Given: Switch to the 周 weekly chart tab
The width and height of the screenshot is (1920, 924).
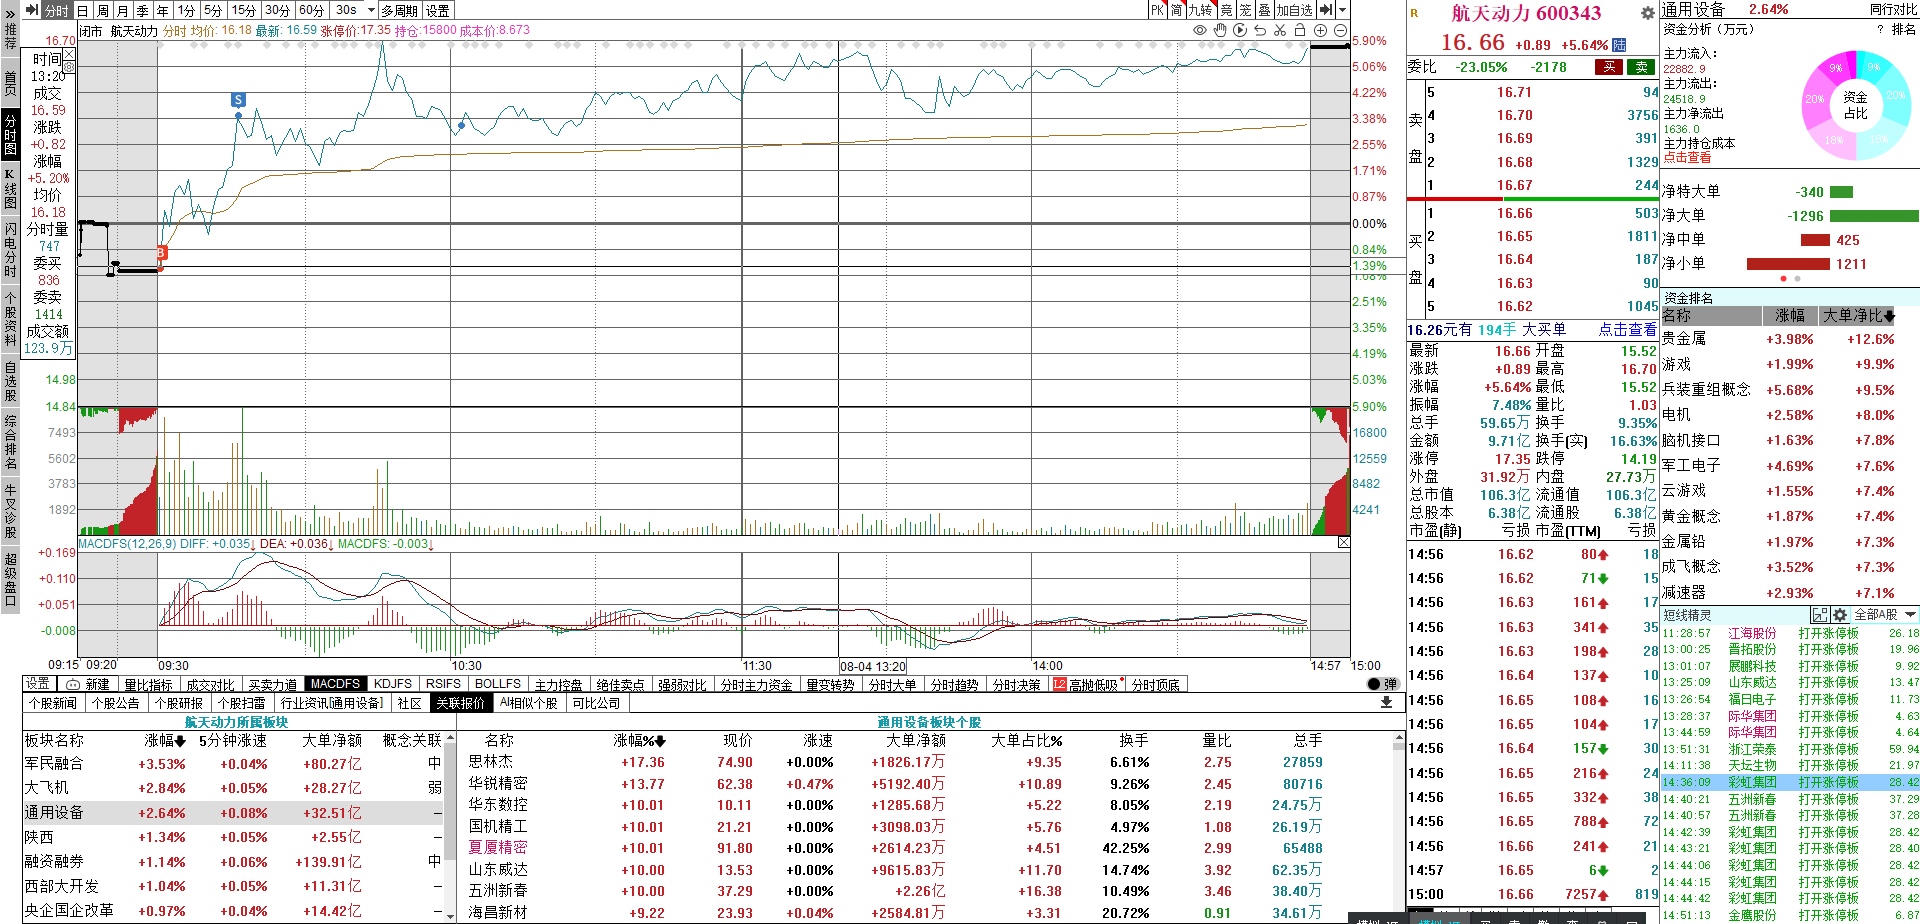Looking at the screenshot, I should [102, 10].
